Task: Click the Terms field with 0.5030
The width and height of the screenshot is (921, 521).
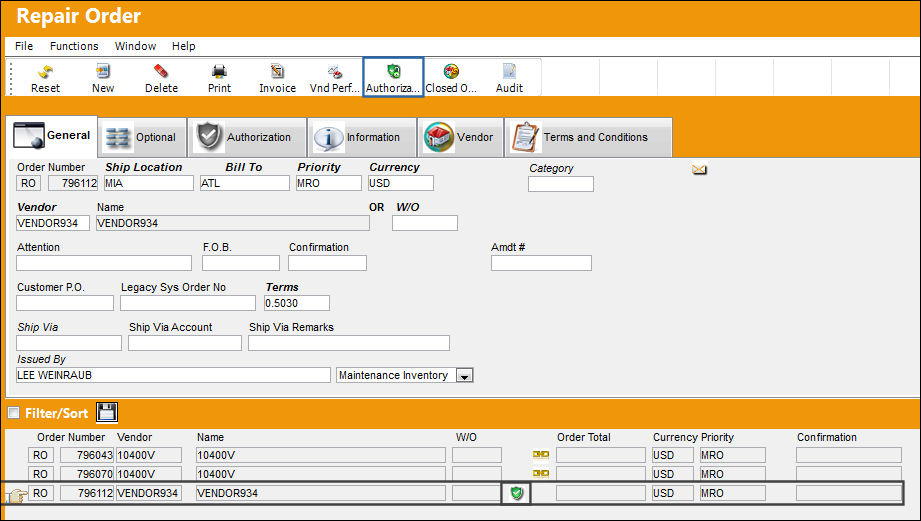Action: coord(297,303)
